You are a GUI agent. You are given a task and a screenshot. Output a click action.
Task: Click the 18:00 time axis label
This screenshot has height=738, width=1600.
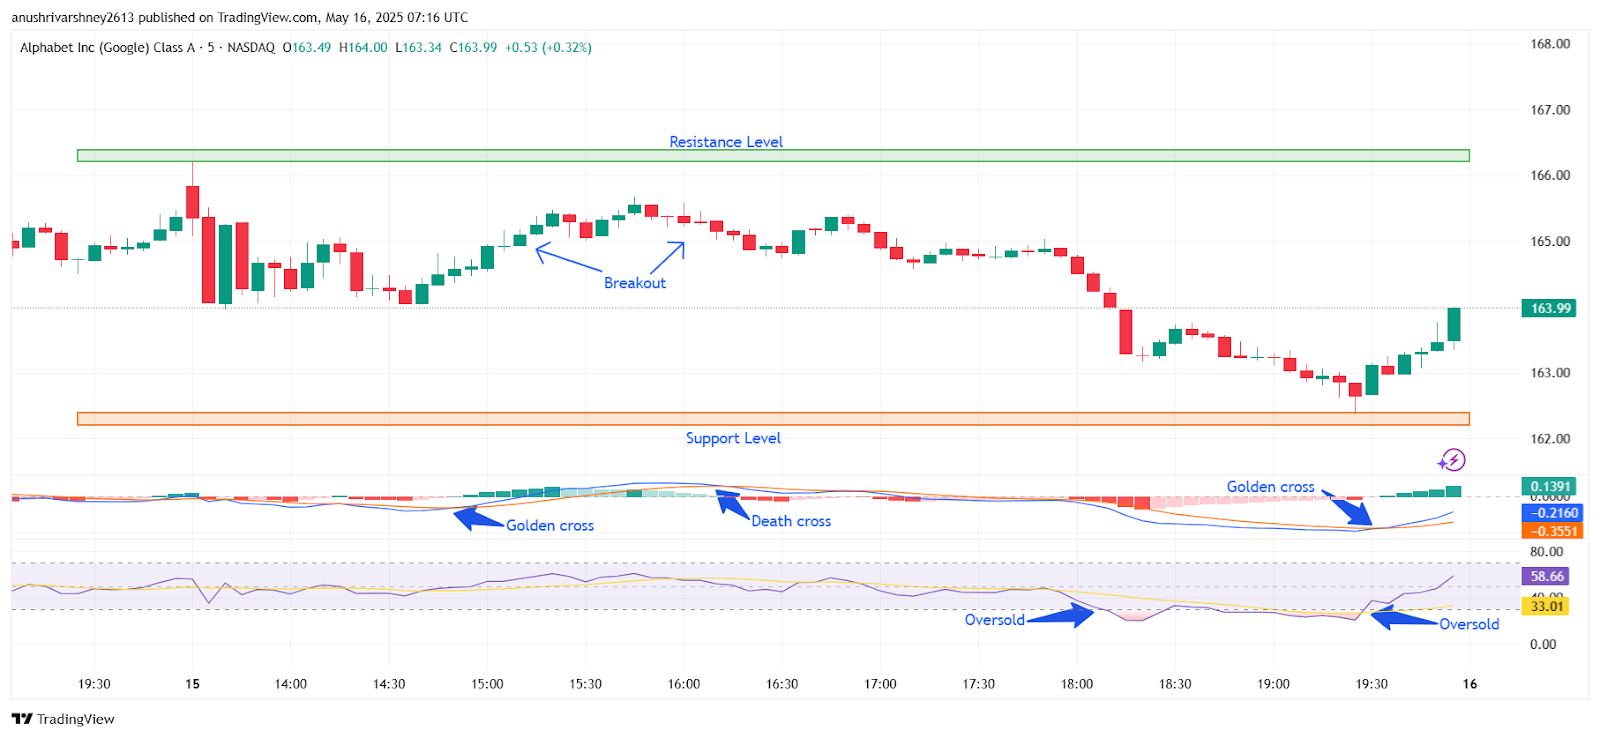pyautogui.click(x=1077, y=684)
